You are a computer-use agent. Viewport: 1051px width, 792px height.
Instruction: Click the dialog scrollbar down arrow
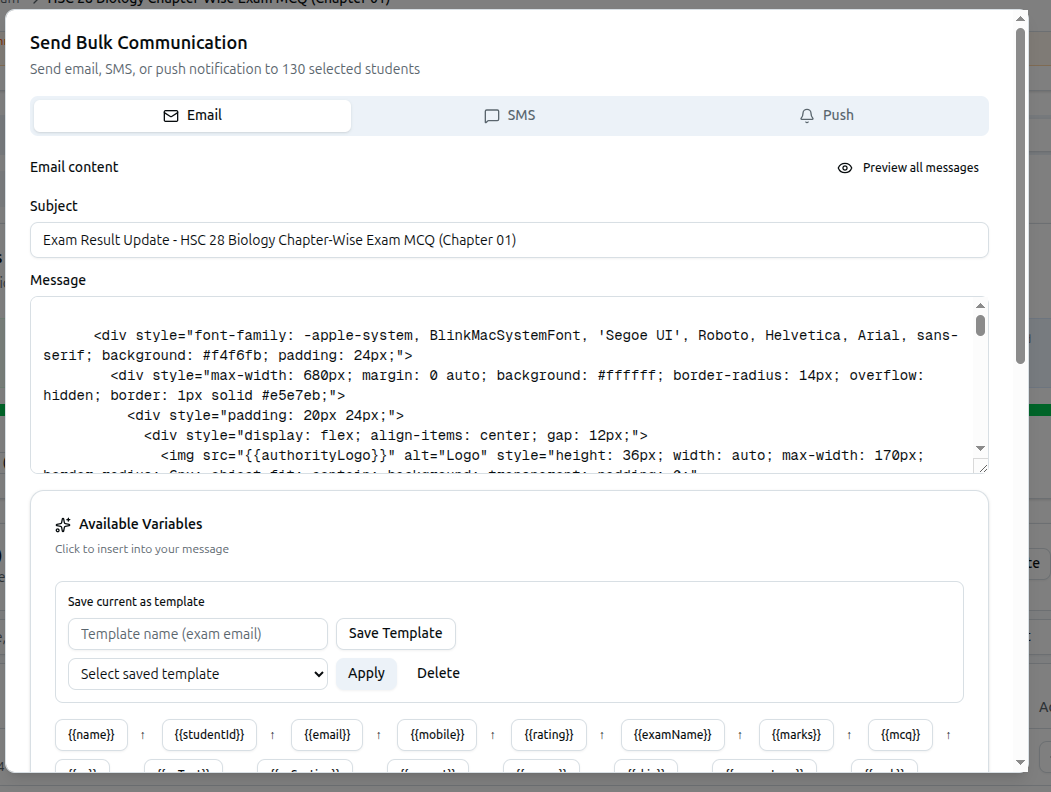1020,763
